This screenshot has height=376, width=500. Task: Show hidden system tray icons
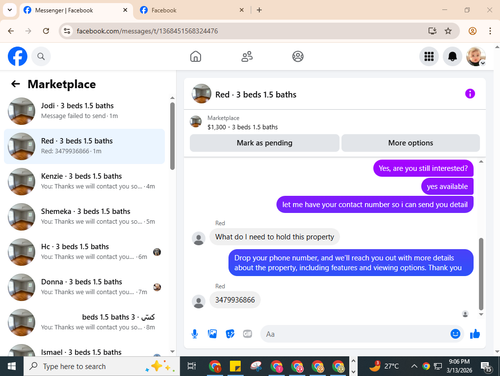(x=414, y=366)
